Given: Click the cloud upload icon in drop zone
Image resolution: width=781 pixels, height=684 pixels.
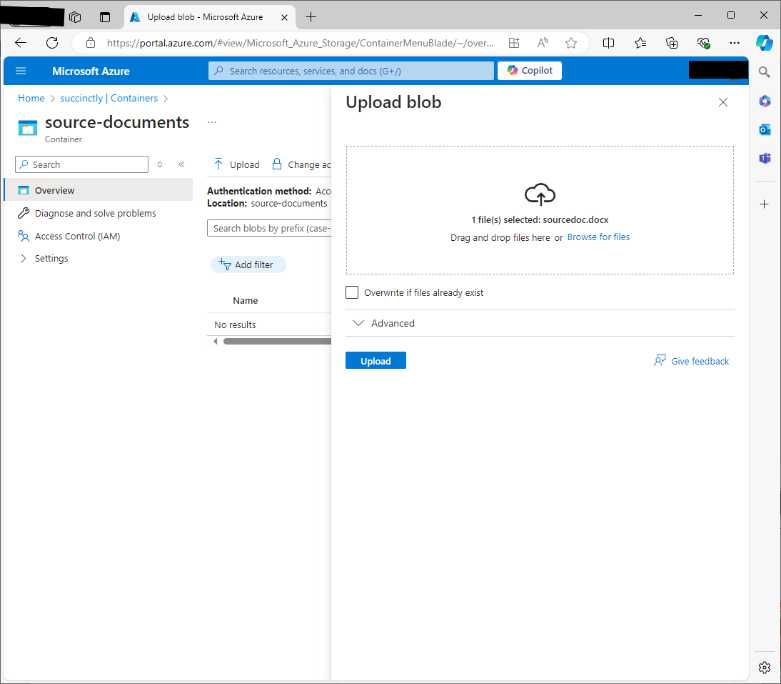Looking at the screenshot, I should point(540,194).
